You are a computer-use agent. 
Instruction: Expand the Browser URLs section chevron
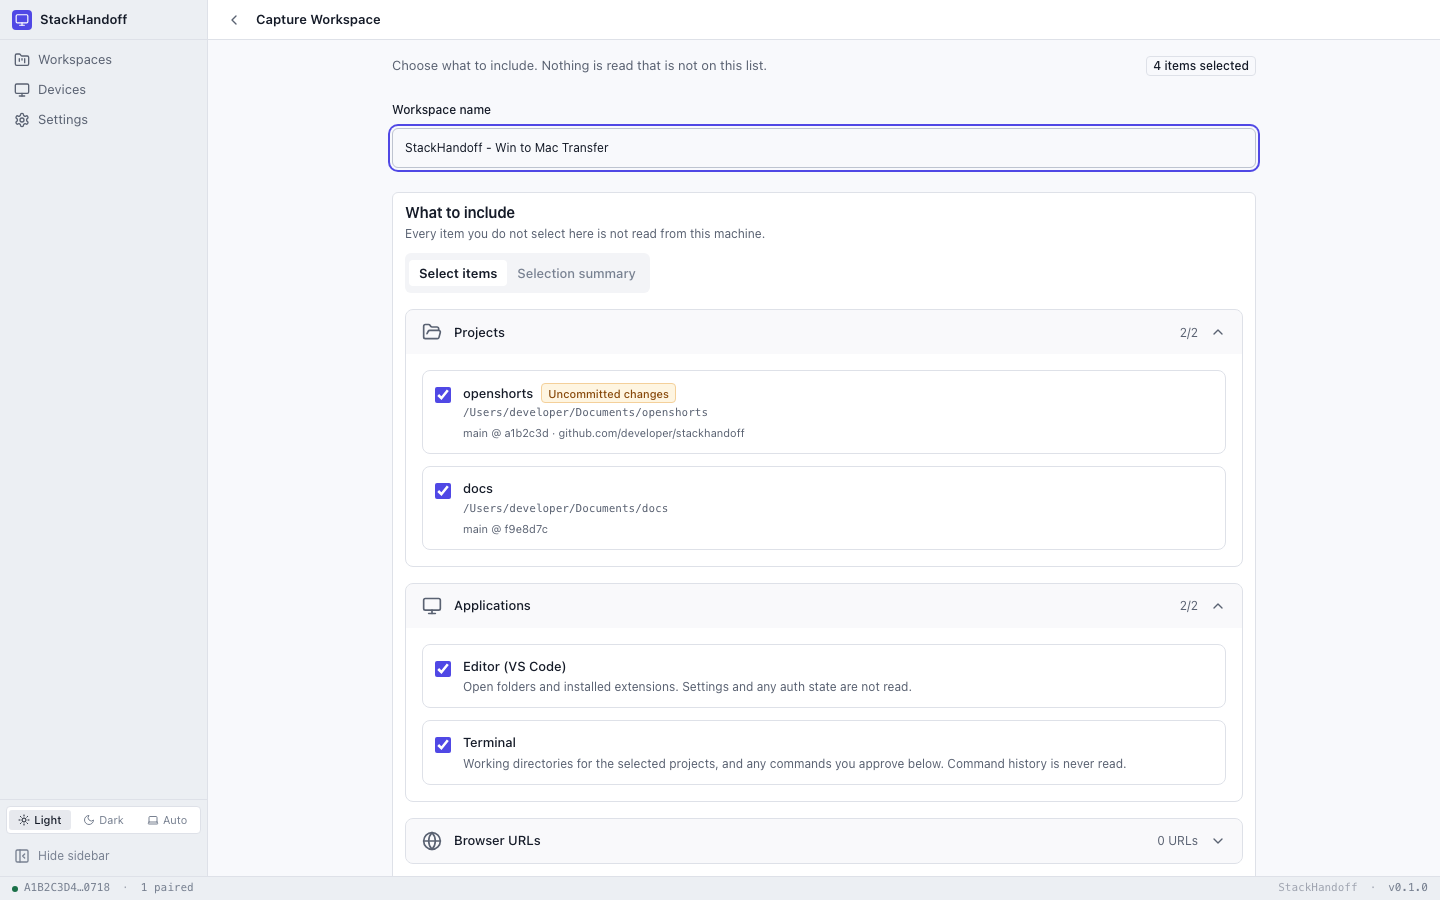pos(1218,841)
